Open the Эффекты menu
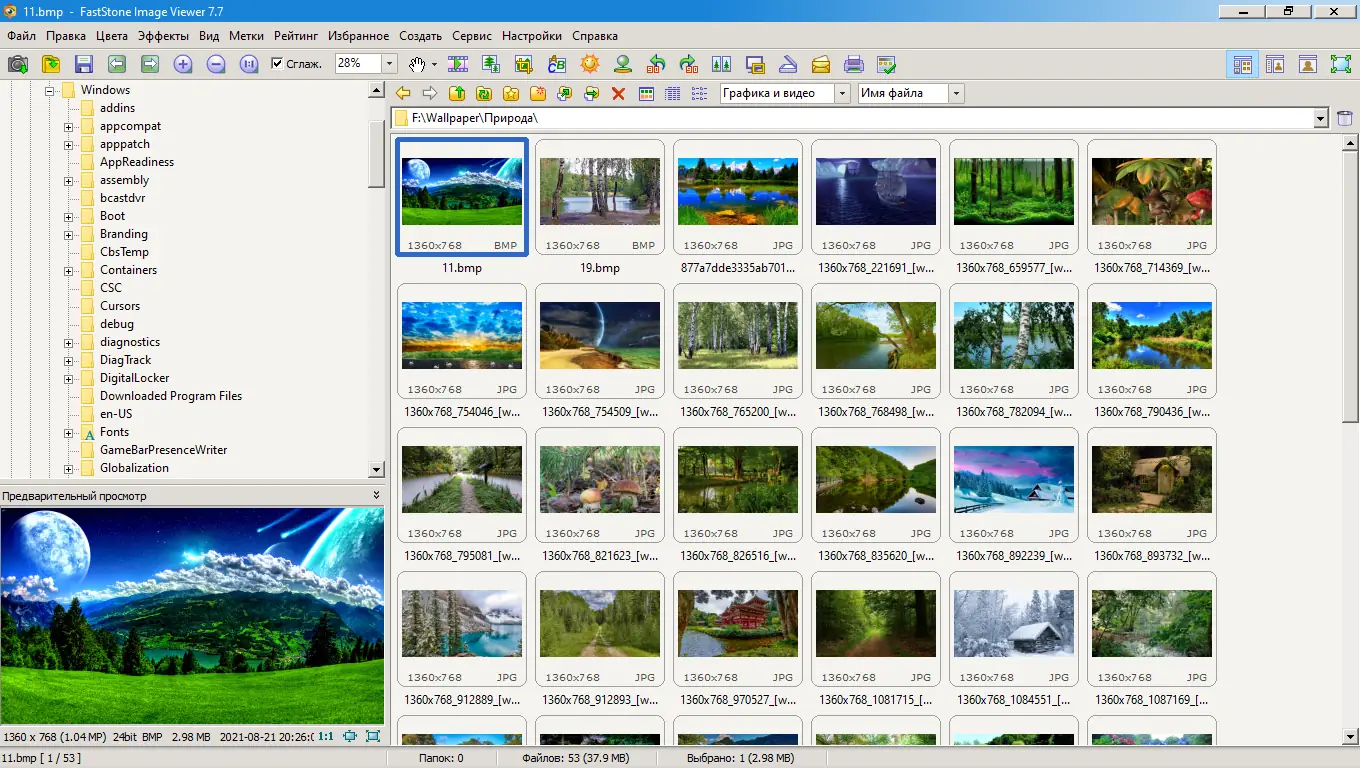 164,36
